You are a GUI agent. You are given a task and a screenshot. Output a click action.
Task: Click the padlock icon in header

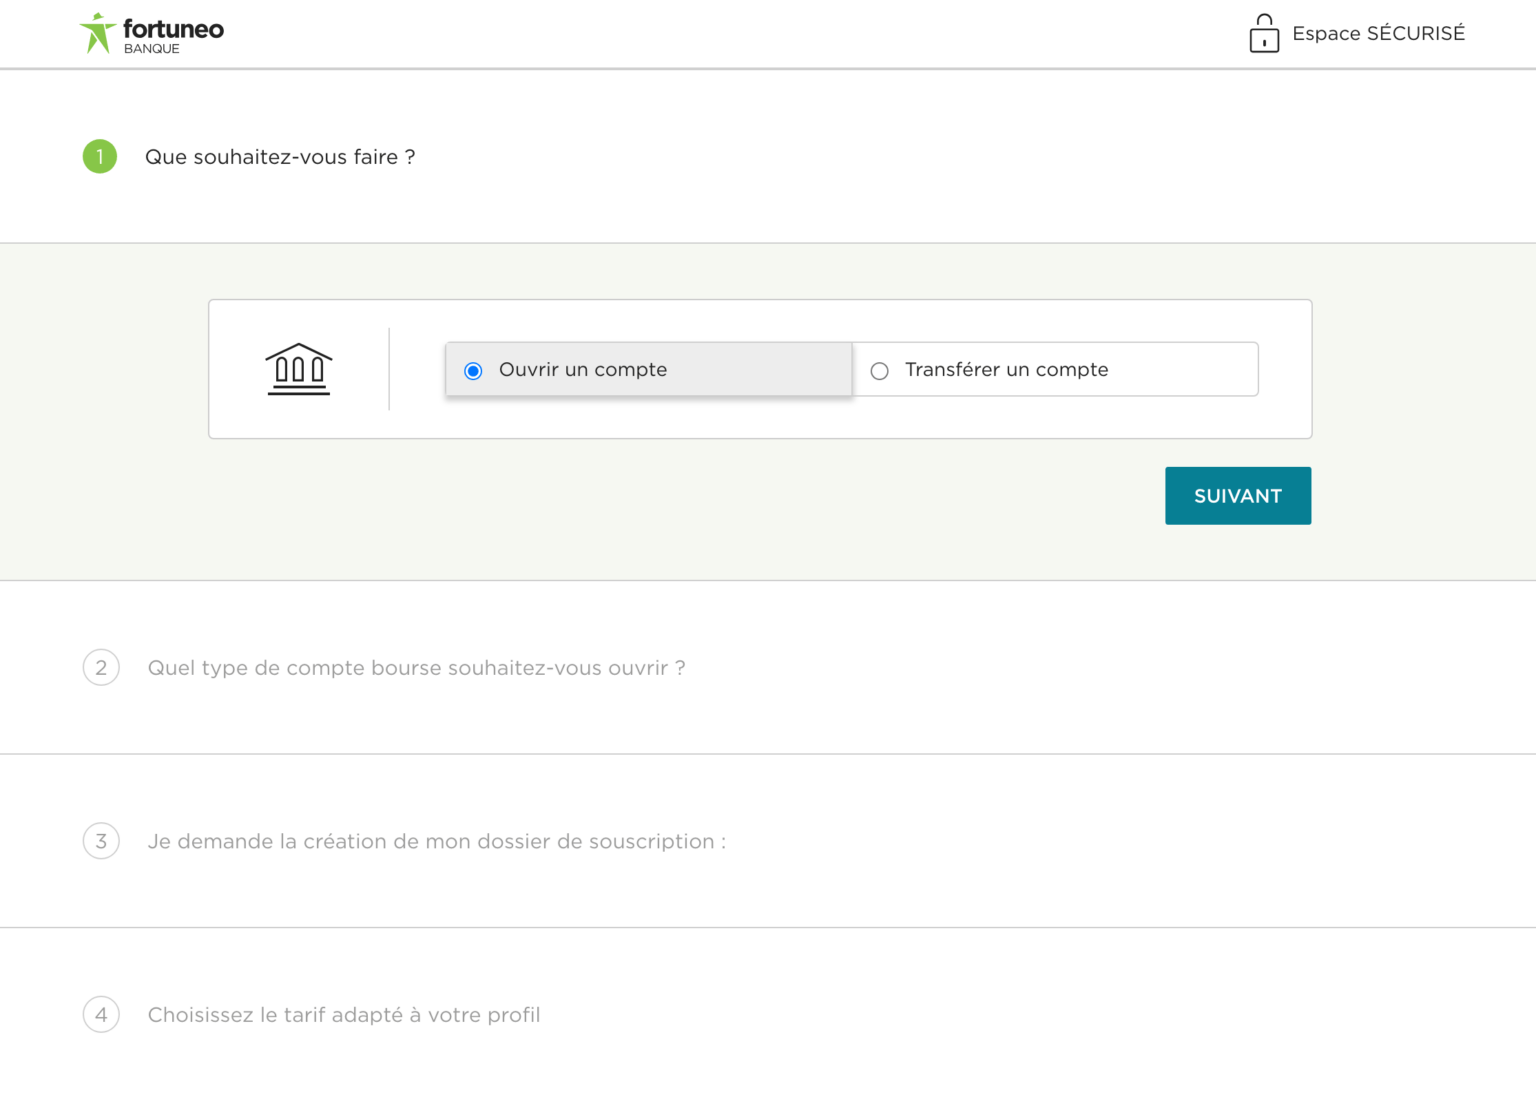point(1264,34)
